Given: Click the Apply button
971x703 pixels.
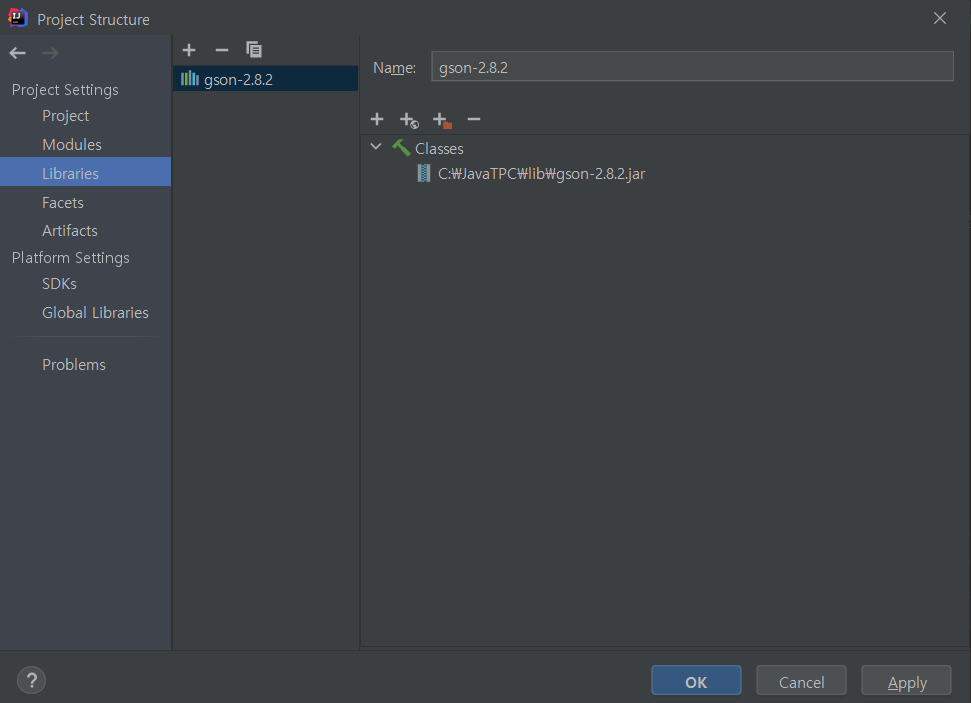Looking at the screenshot, I should point(907,681).
